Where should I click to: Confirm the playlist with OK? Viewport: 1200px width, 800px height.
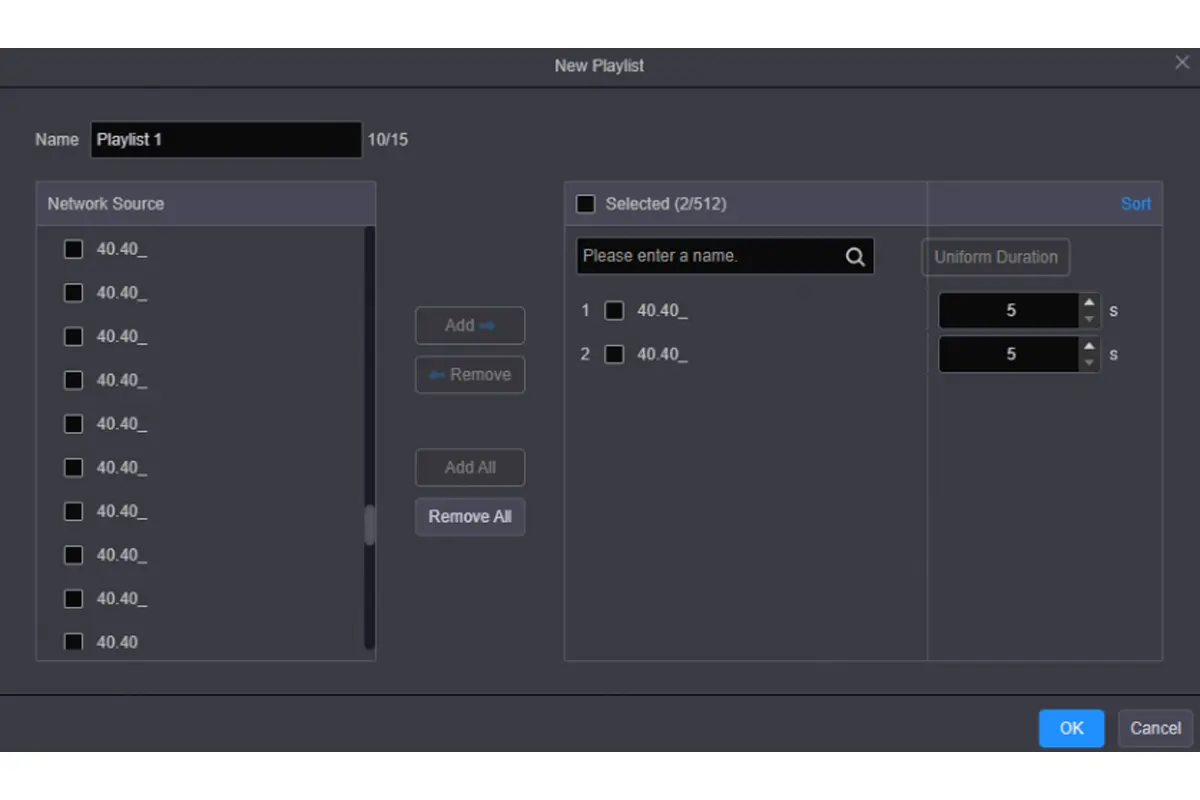coord(1071,728)
